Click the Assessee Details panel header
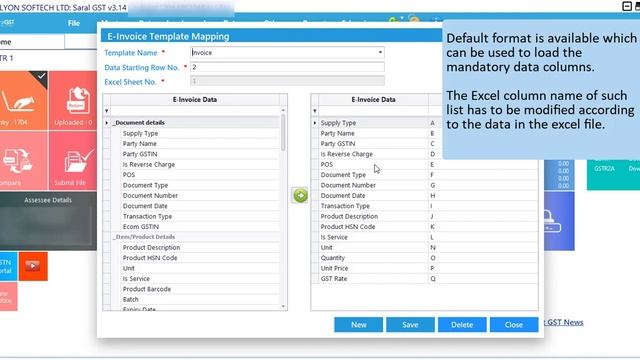The width and height of the screenshot is (640, 360). [48, 200]
